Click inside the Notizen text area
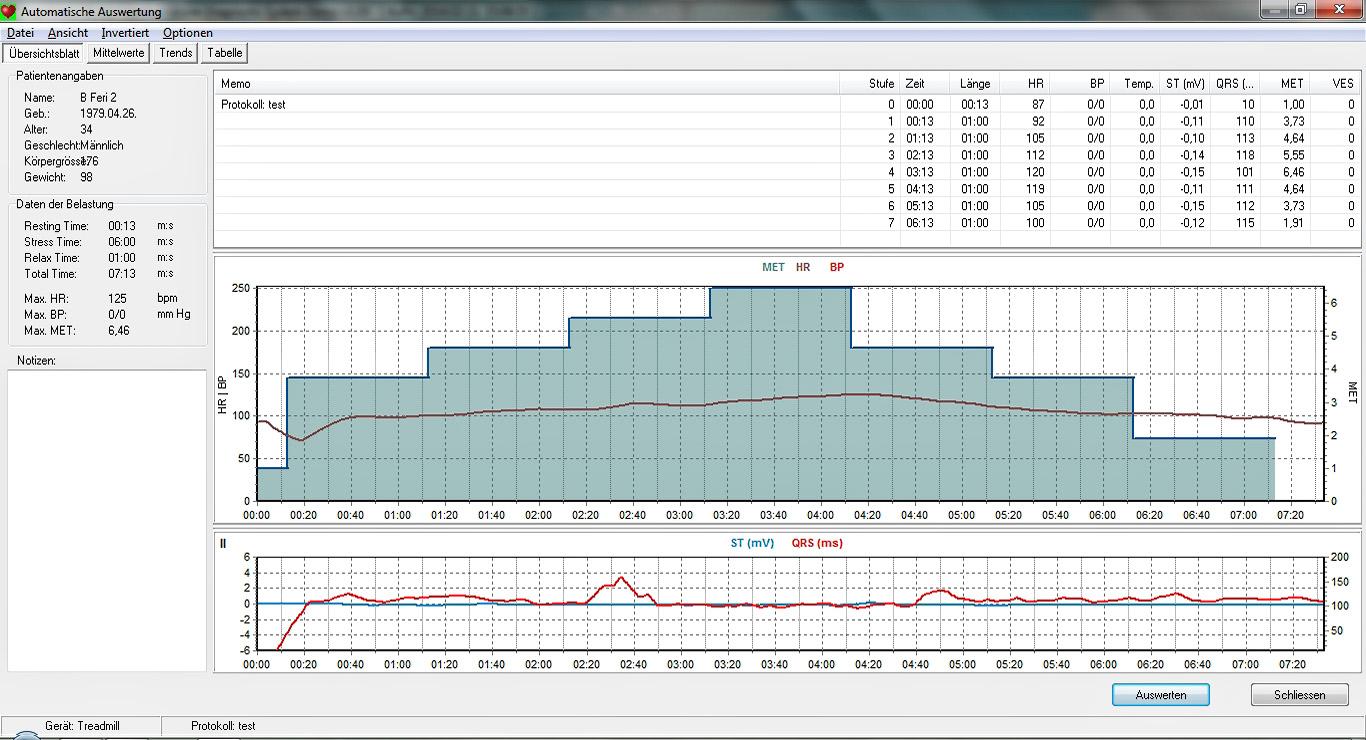1366x740 pixels. 106,520
